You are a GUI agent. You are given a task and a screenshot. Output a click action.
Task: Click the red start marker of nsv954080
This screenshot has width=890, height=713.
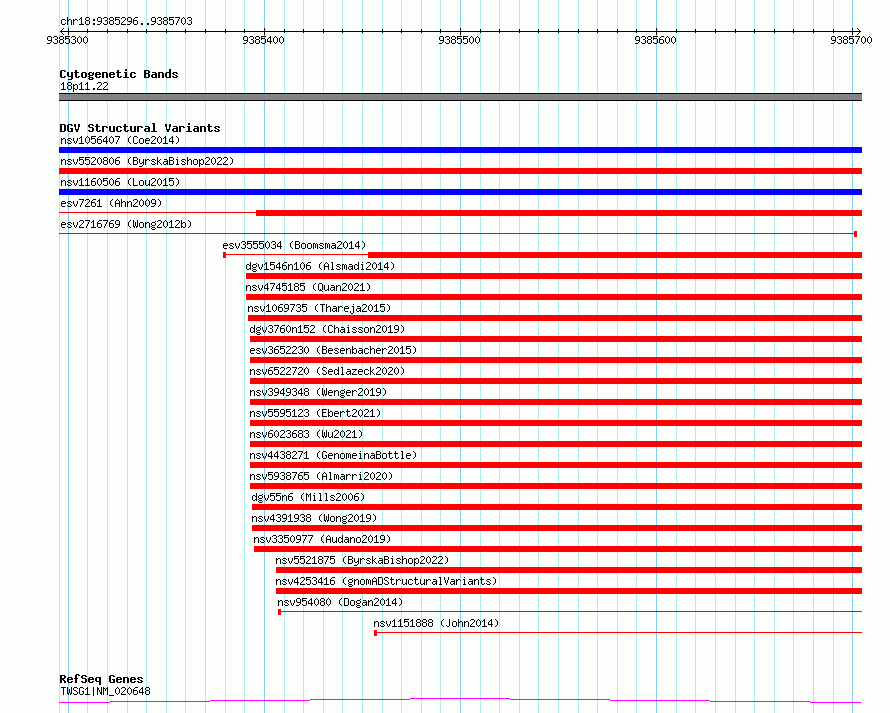[279, 612]
